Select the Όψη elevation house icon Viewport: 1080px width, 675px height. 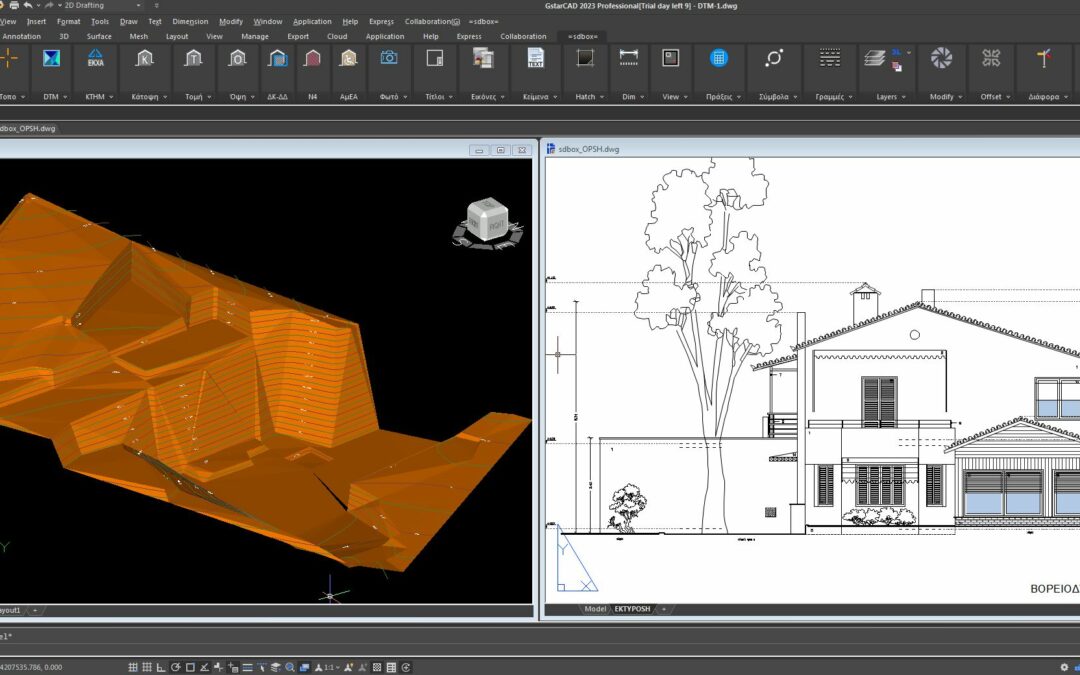click(x=237, y=59)
